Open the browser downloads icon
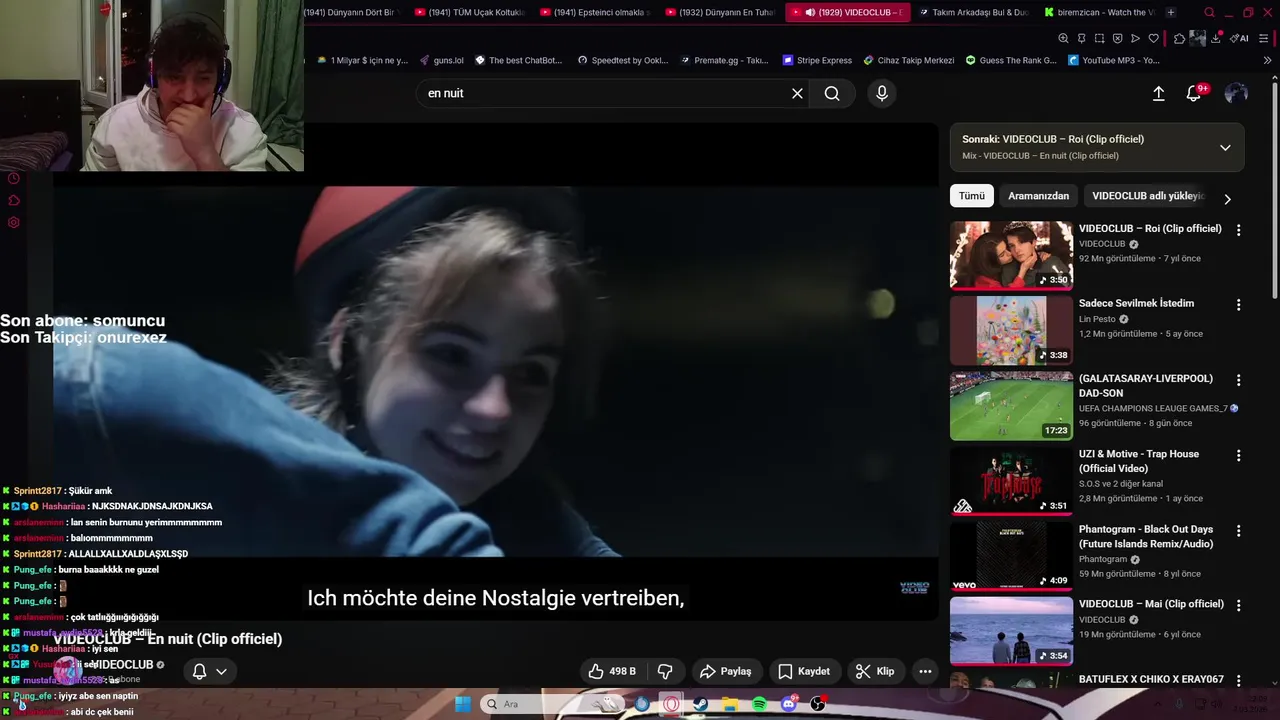 [1216, 38]
